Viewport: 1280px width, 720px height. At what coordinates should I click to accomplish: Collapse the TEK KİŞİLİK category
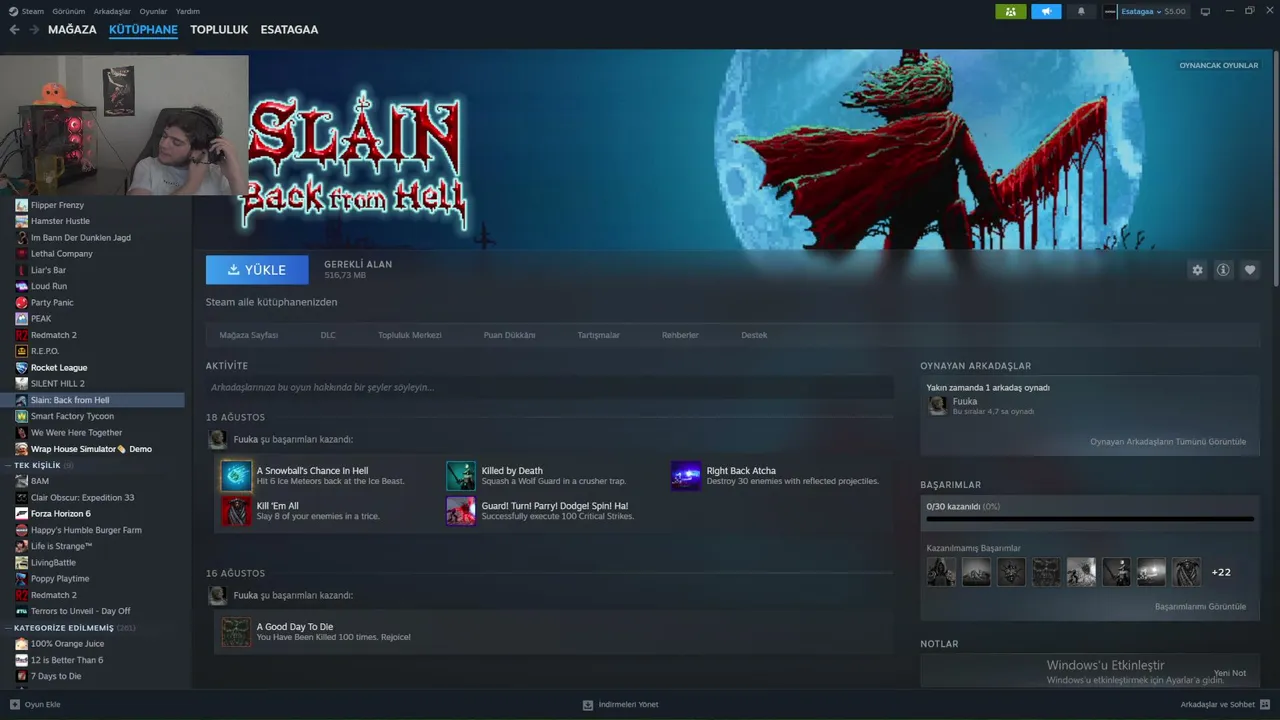[x=8, y=465]
